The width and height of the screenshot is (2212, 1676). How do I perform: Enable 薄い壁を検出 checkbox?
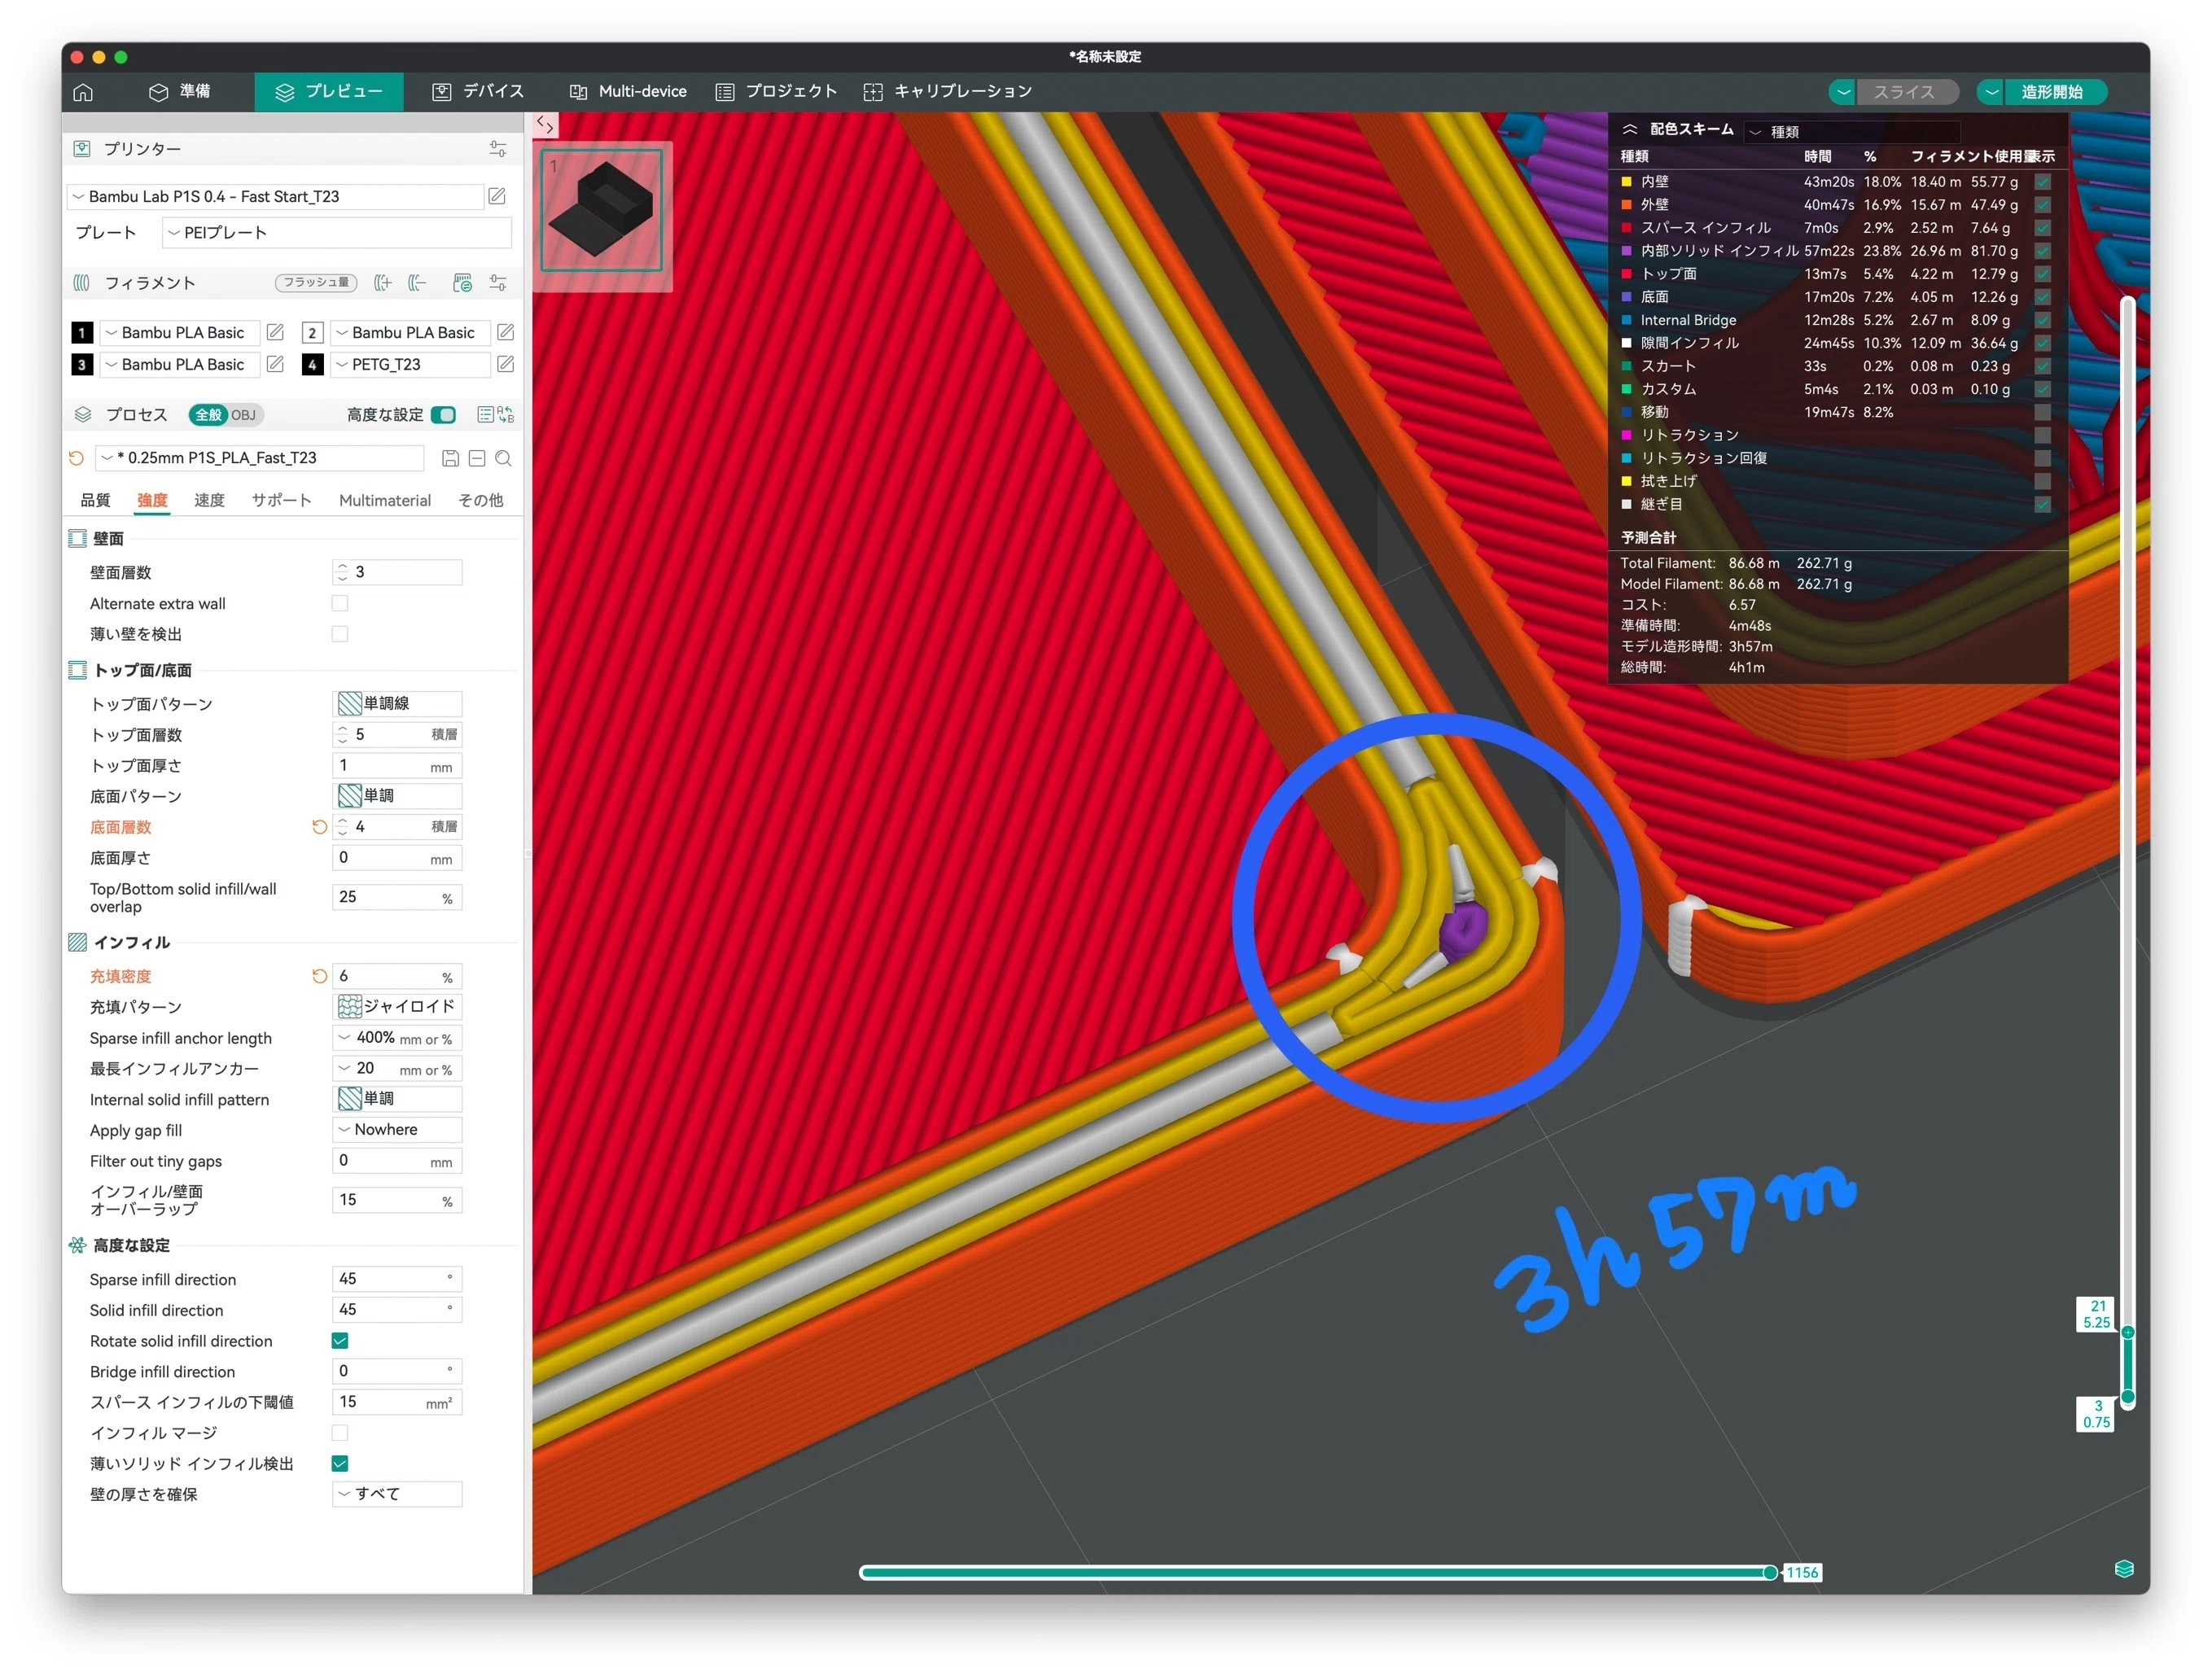340,634
